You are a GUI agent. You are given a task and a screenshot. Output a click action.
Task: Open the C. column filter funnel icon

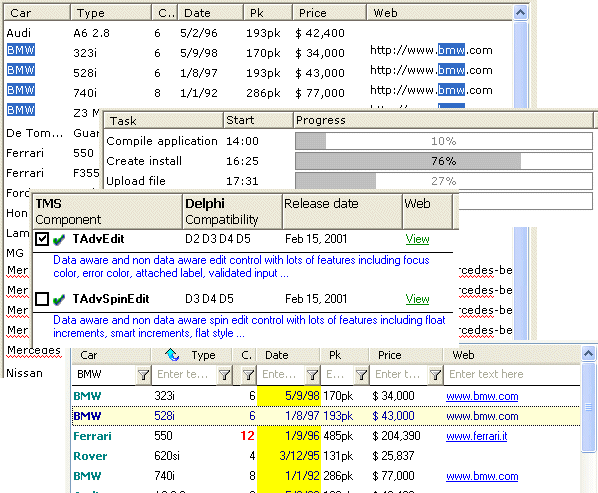pyautogui.click(x=248, y=375)
